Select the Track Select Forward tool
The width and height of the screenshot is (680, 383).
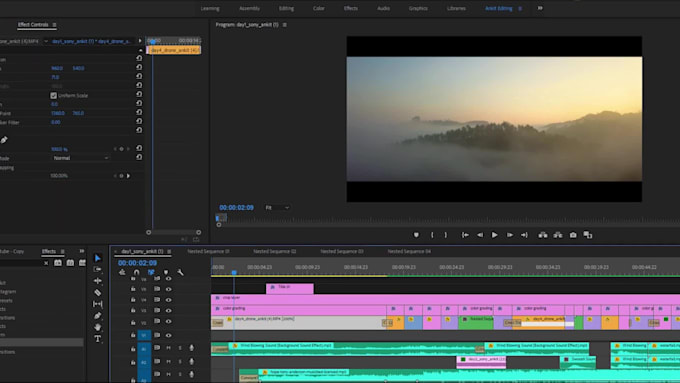(x=98, y=269)
